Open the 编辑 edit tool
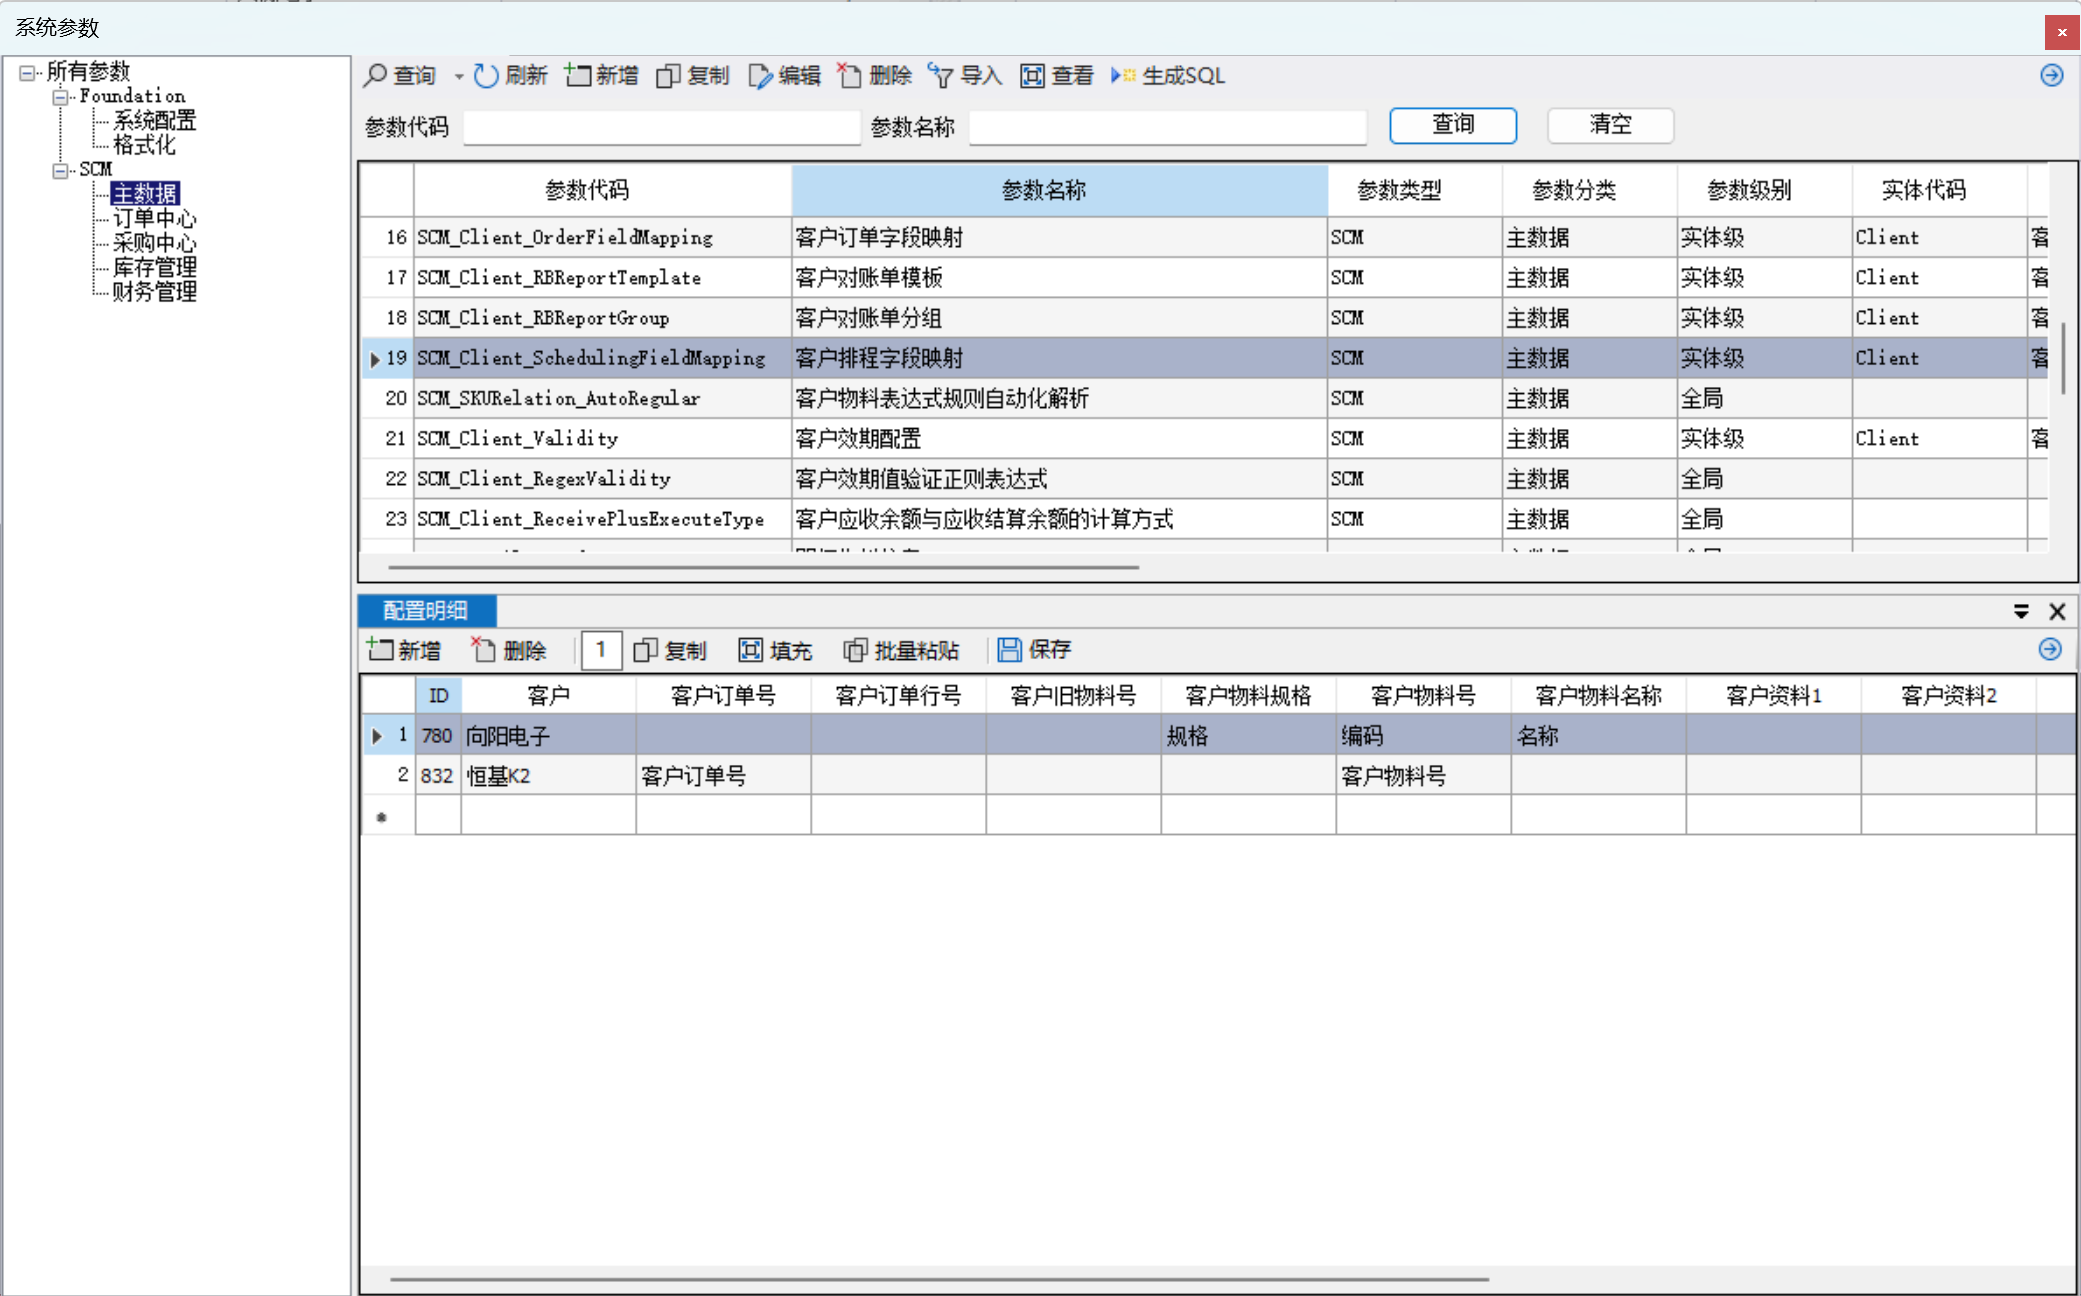Viewport: 2081px width, 1296px height. point(760,76)
